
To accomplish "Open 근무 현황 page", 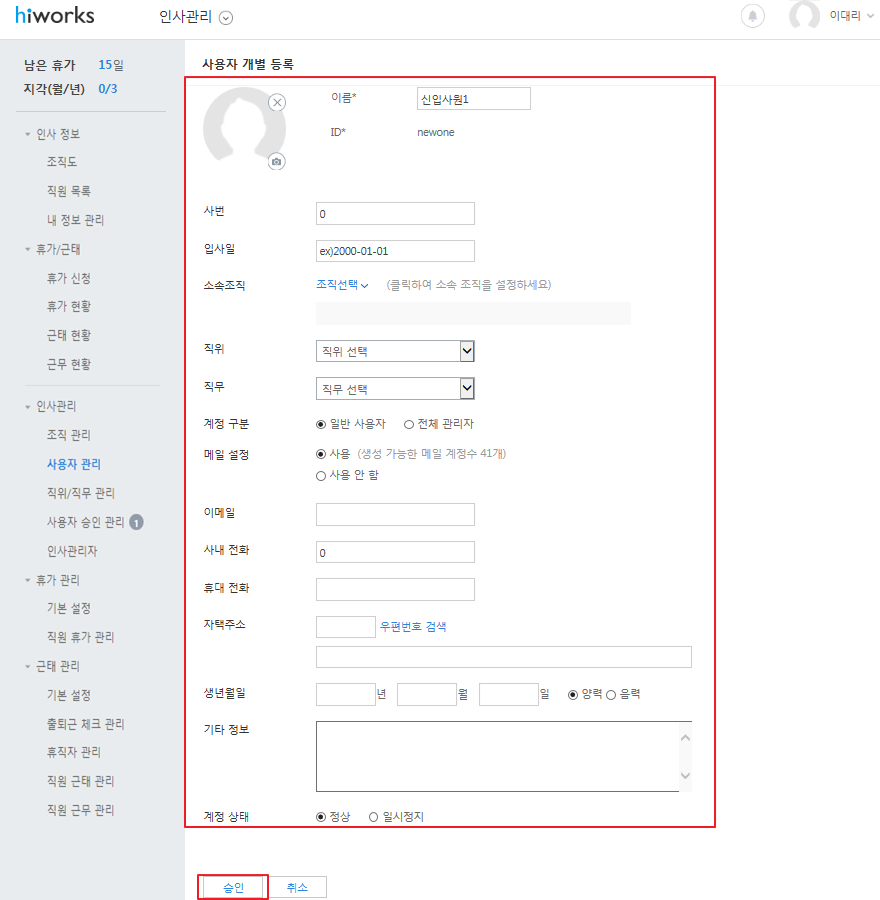I will tap(68, 364).
